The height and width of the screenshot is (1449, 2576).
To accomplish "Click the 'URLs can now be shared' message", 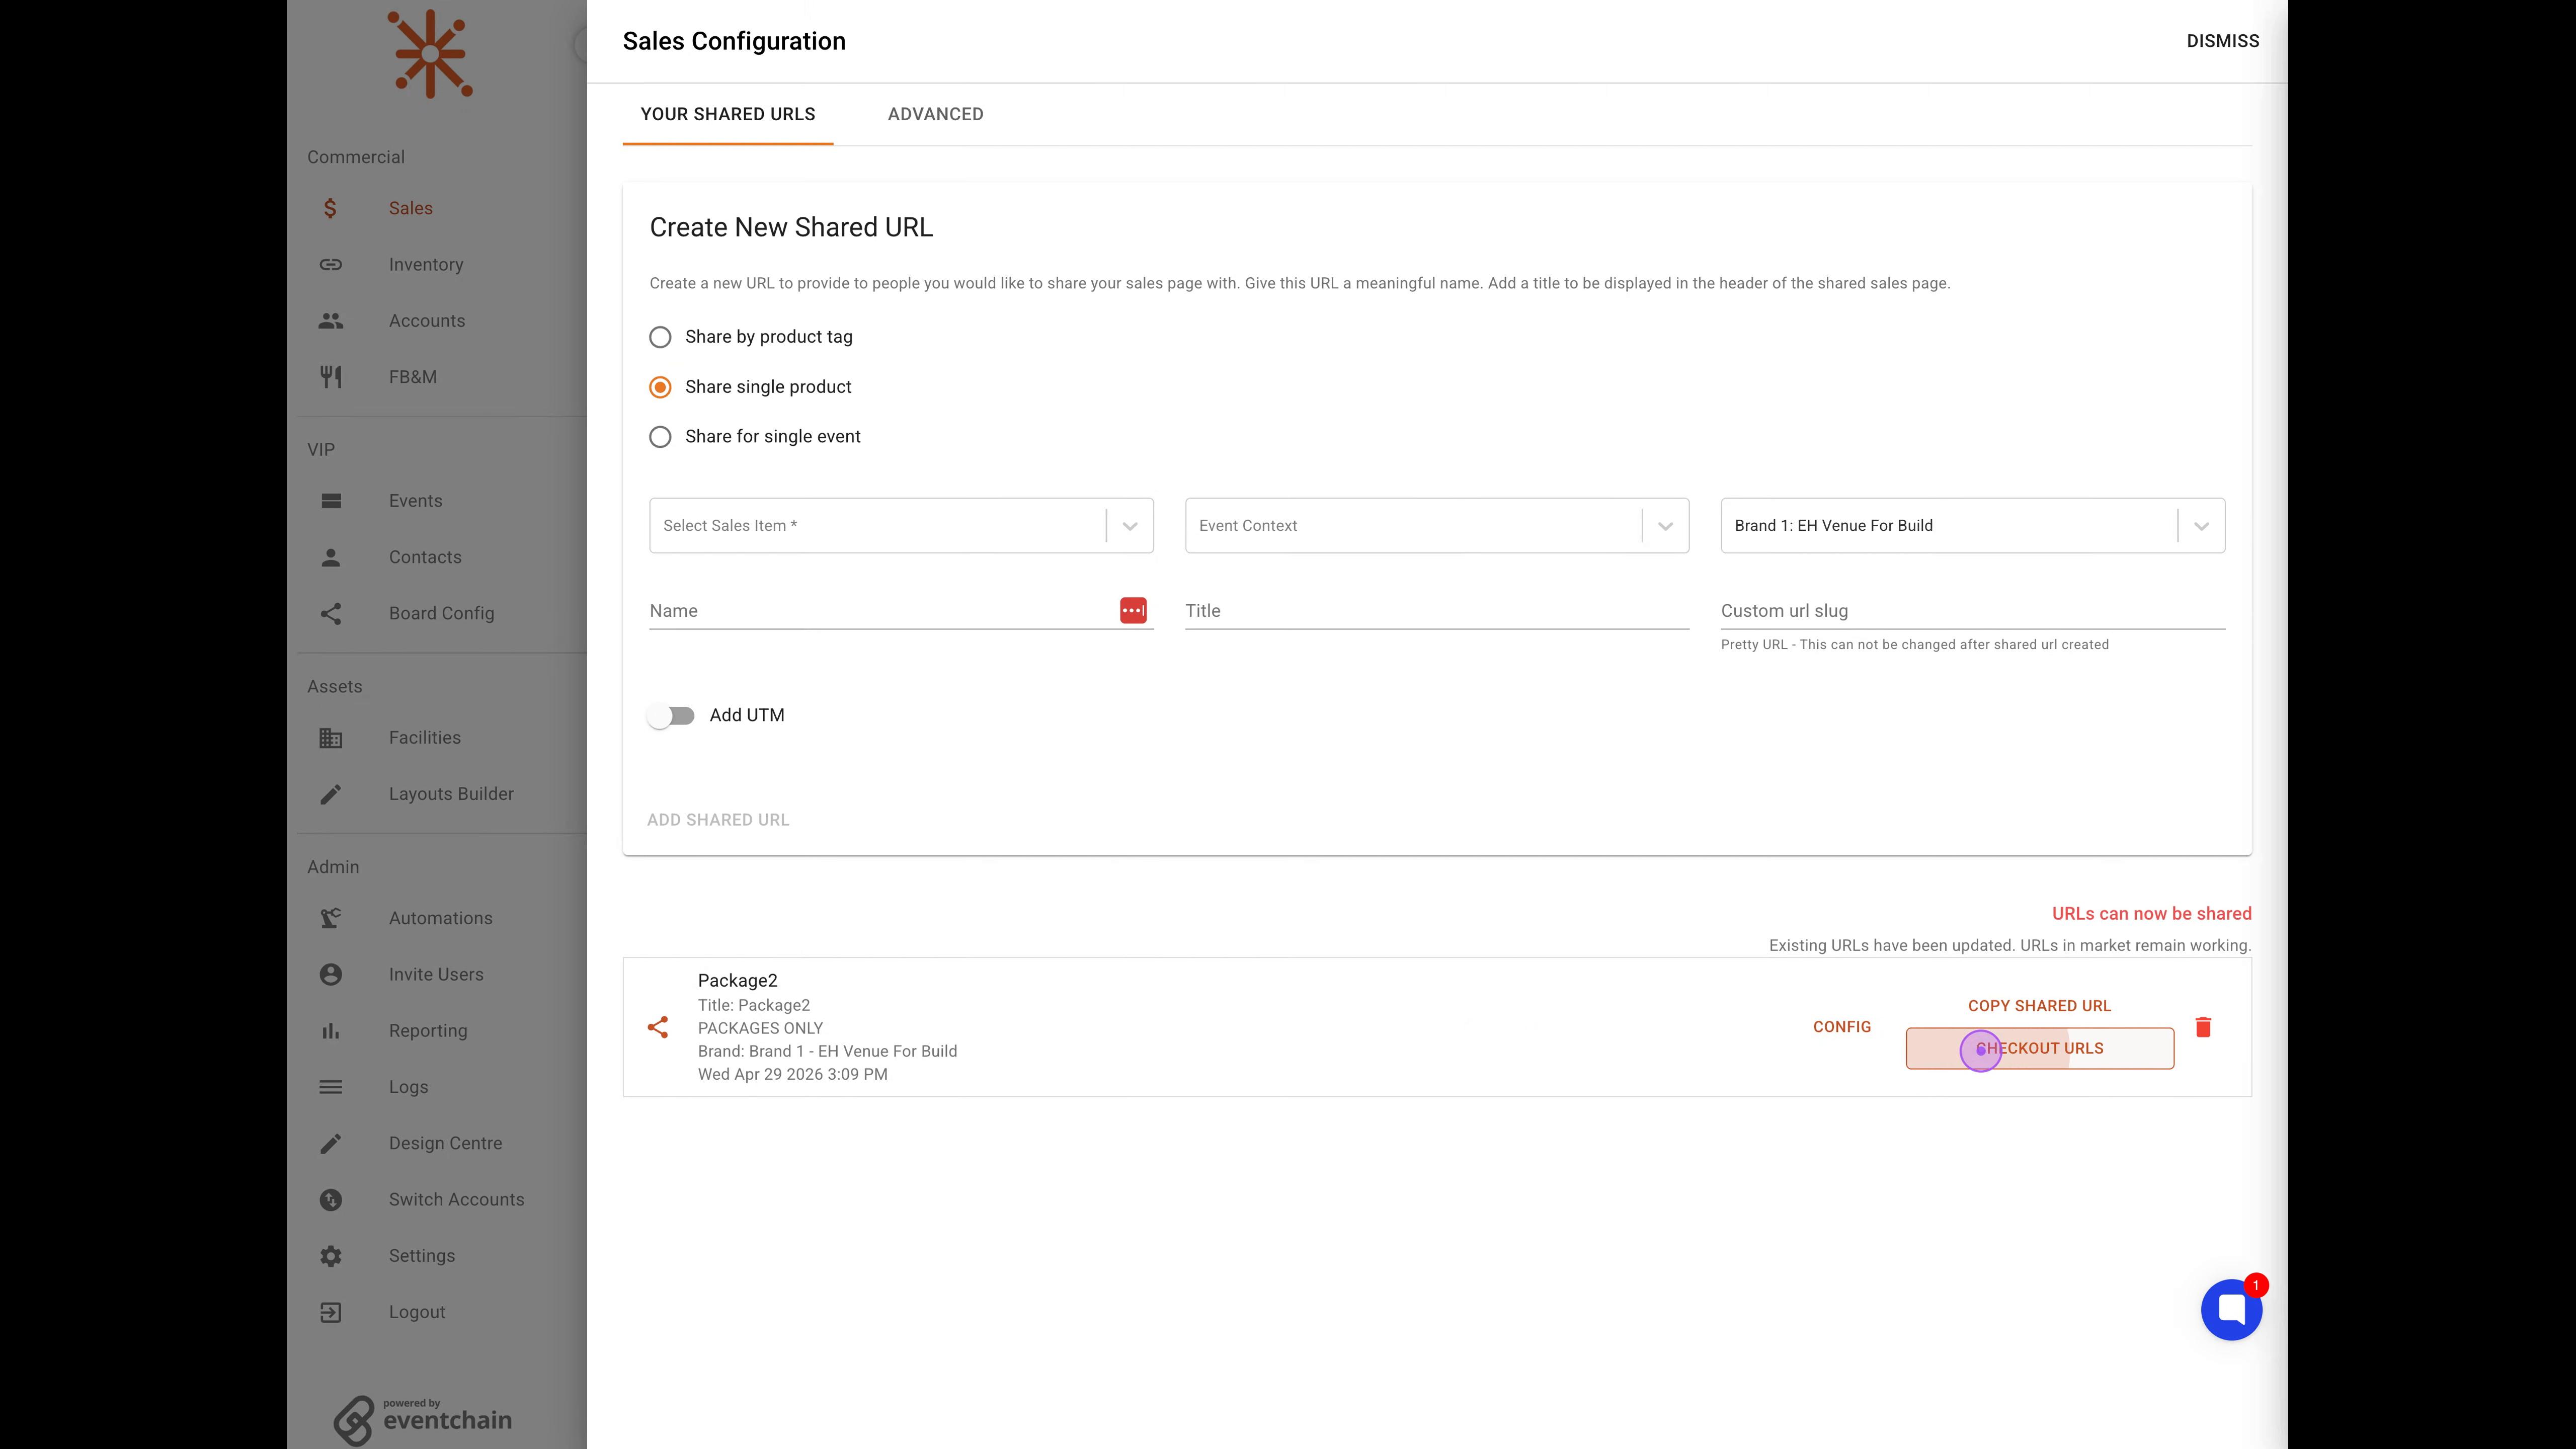I will 2151,914.
